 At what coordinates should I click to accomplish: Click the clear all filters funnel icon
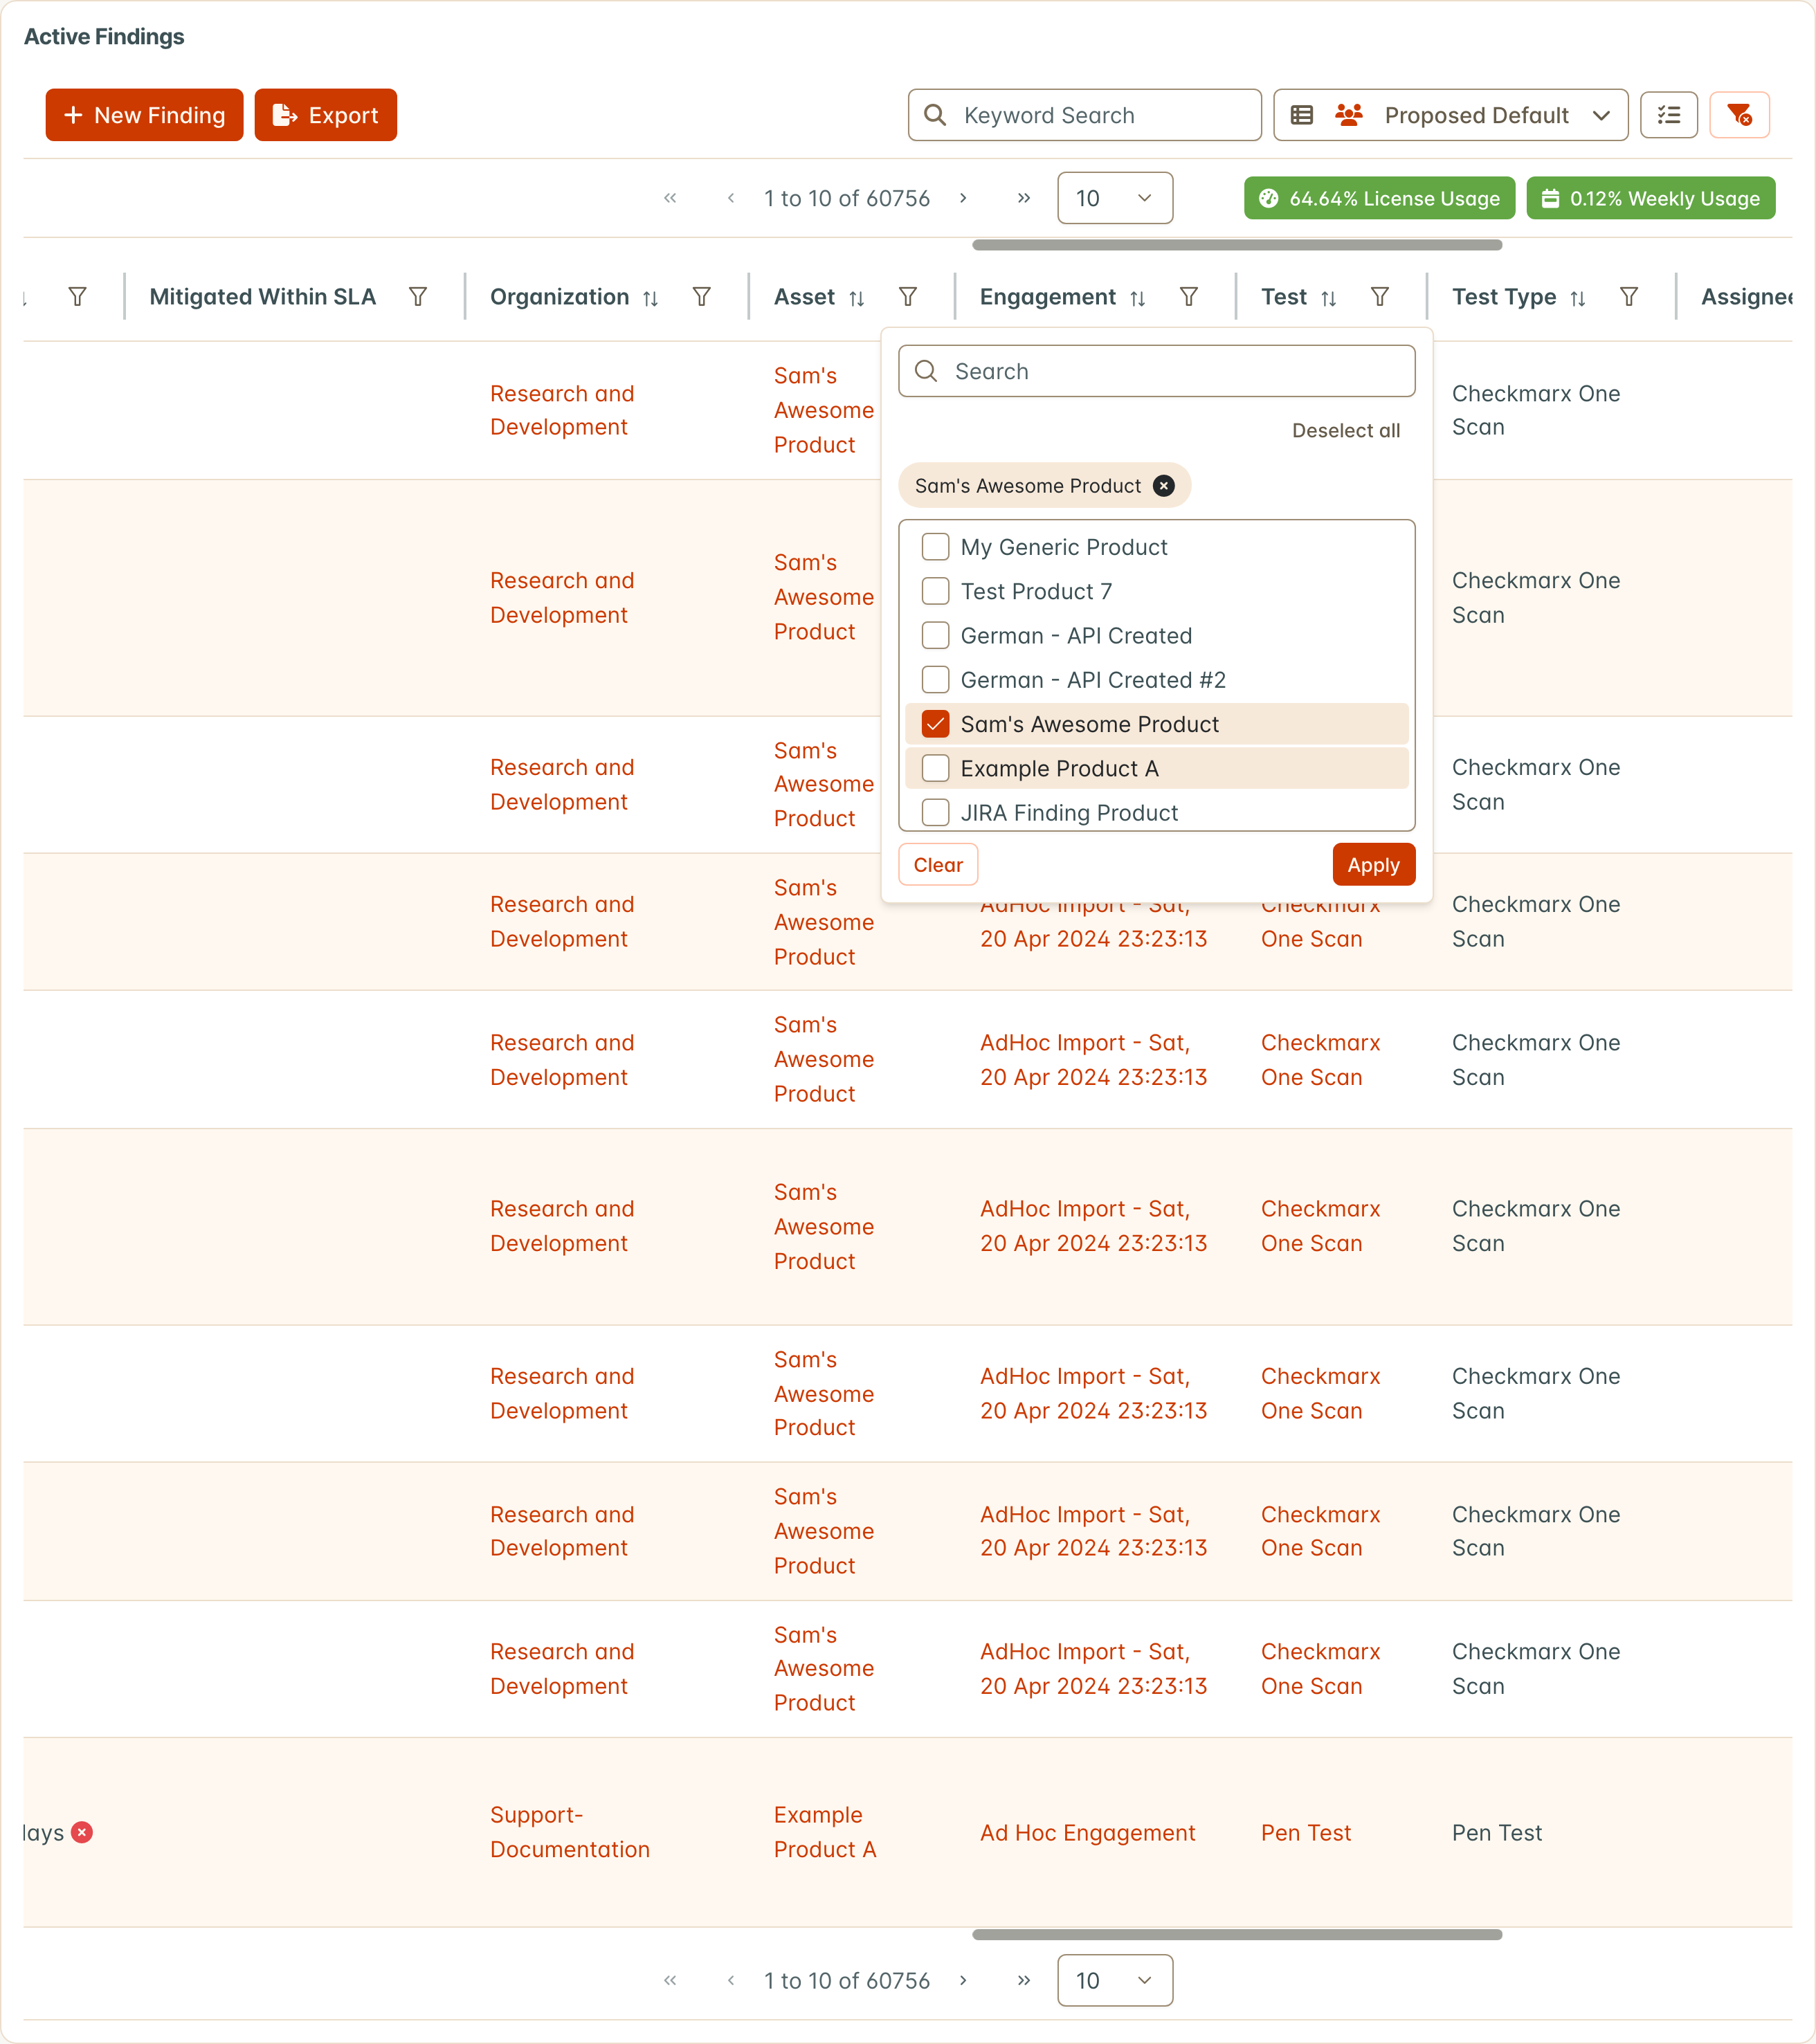tap(1739, 115)
